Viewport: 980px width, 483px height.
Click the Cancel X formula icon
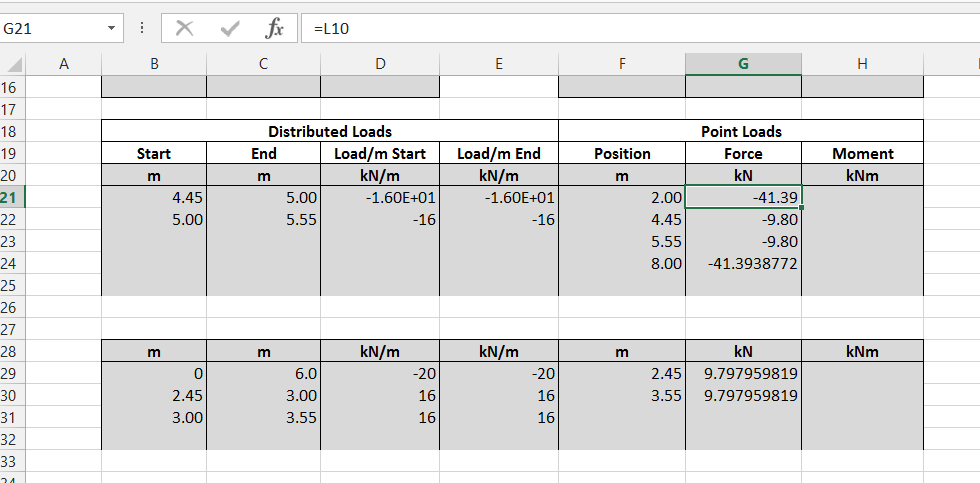point(184,29)
